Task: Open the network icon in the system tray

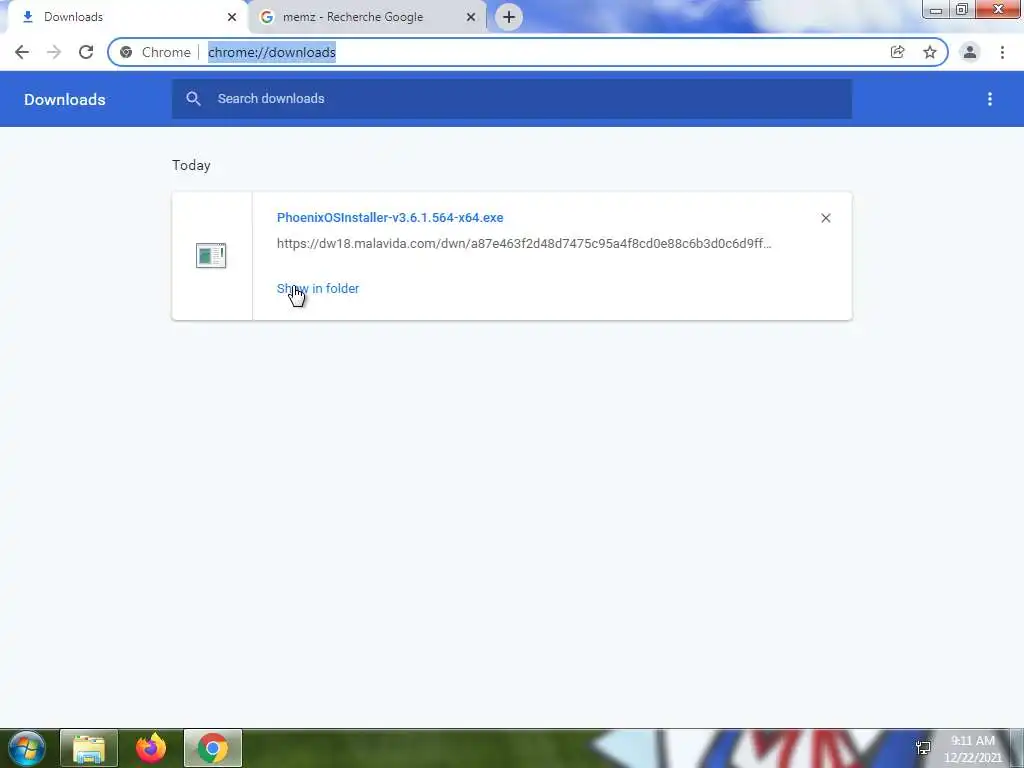Action: [x=923, y=748]
